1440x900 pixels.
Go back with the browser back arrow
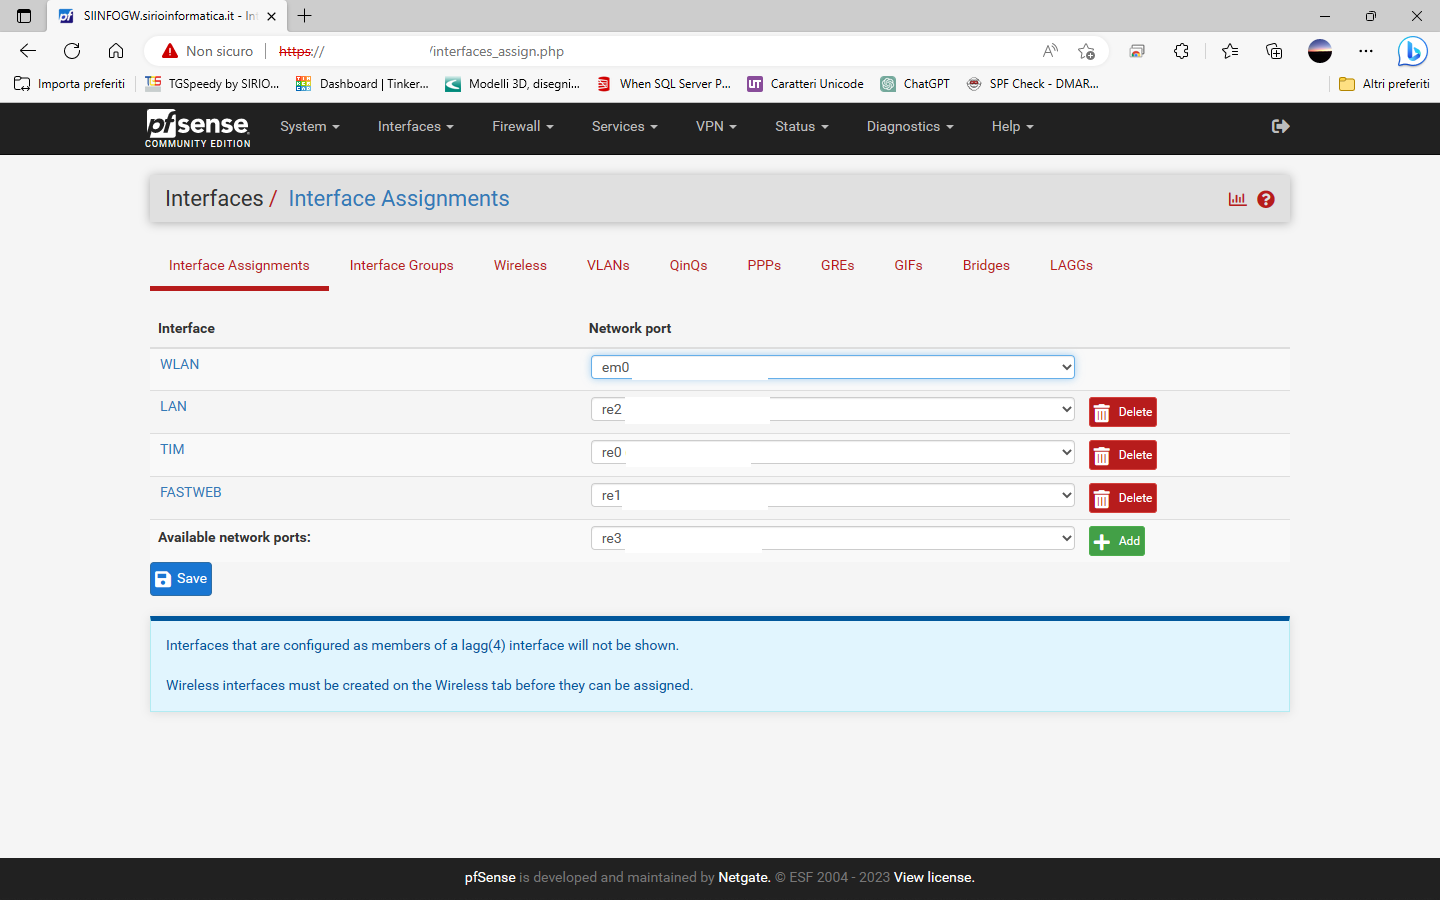click(x=28, y=51)
